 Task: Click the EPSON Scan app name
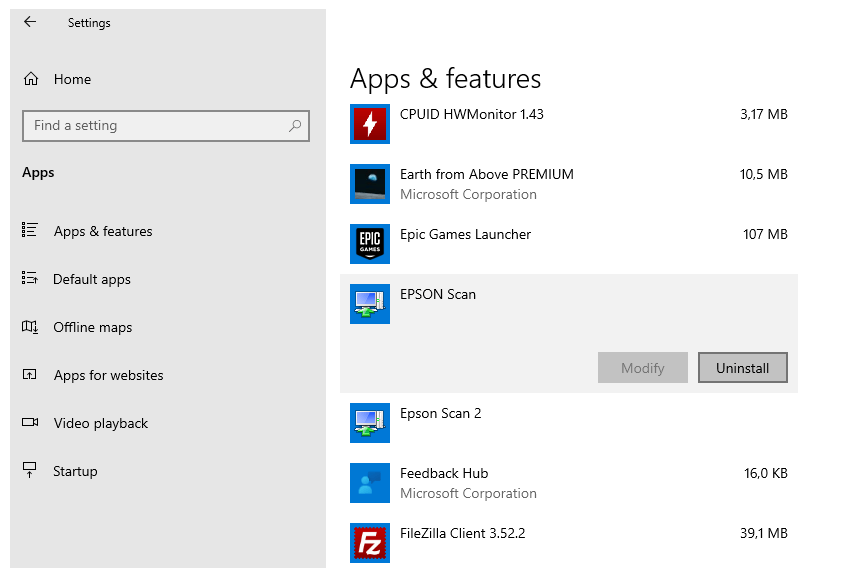tap(438, 294)
